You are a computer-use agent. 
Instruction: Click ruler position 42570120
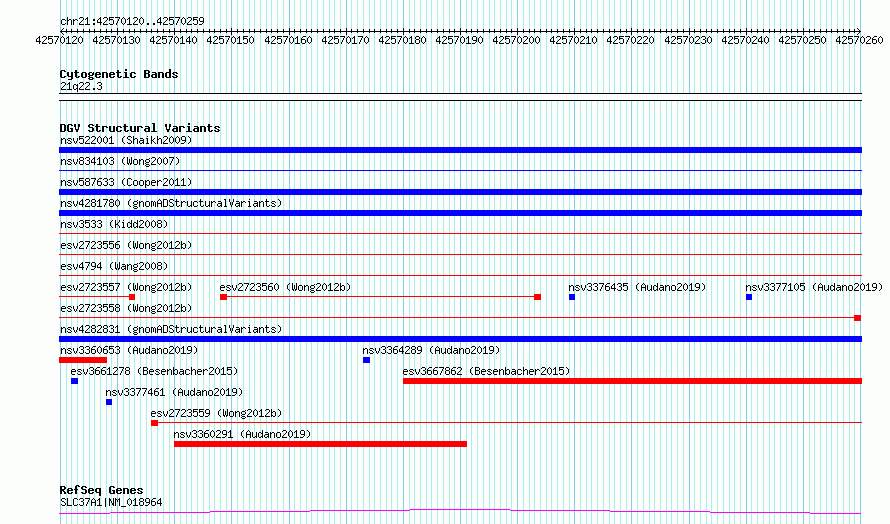point(60,40)
